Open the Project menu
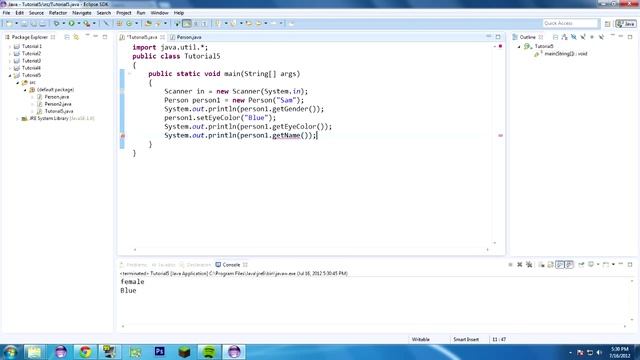 [124, 13]
